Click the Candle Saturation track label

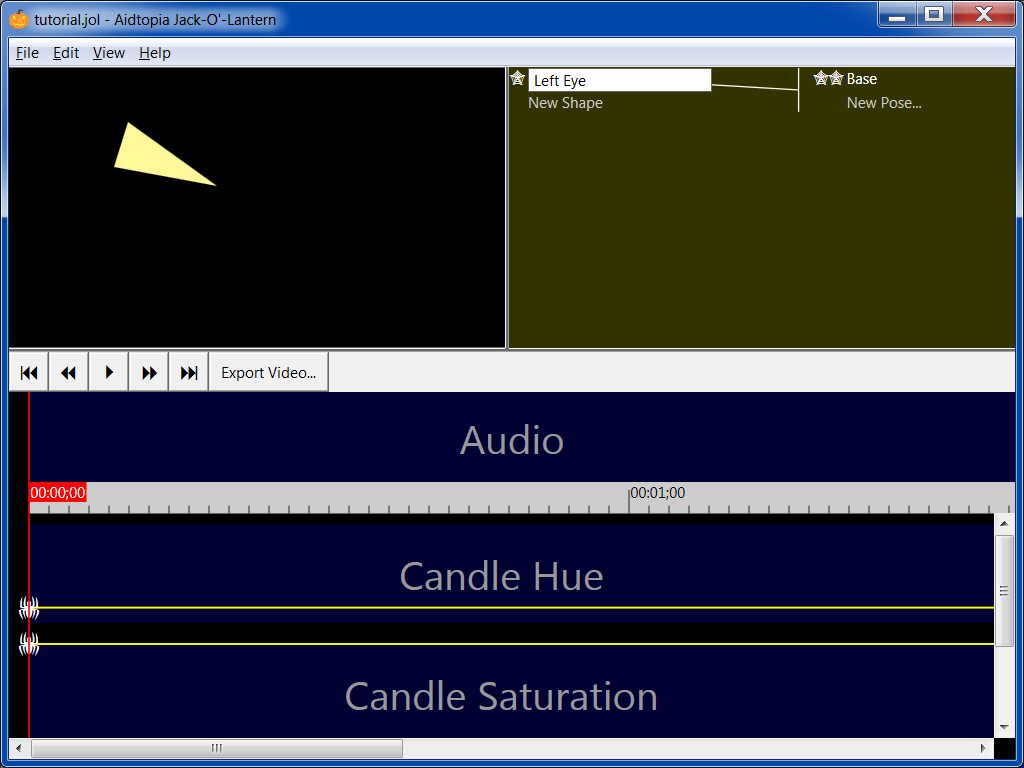(501, 696)
